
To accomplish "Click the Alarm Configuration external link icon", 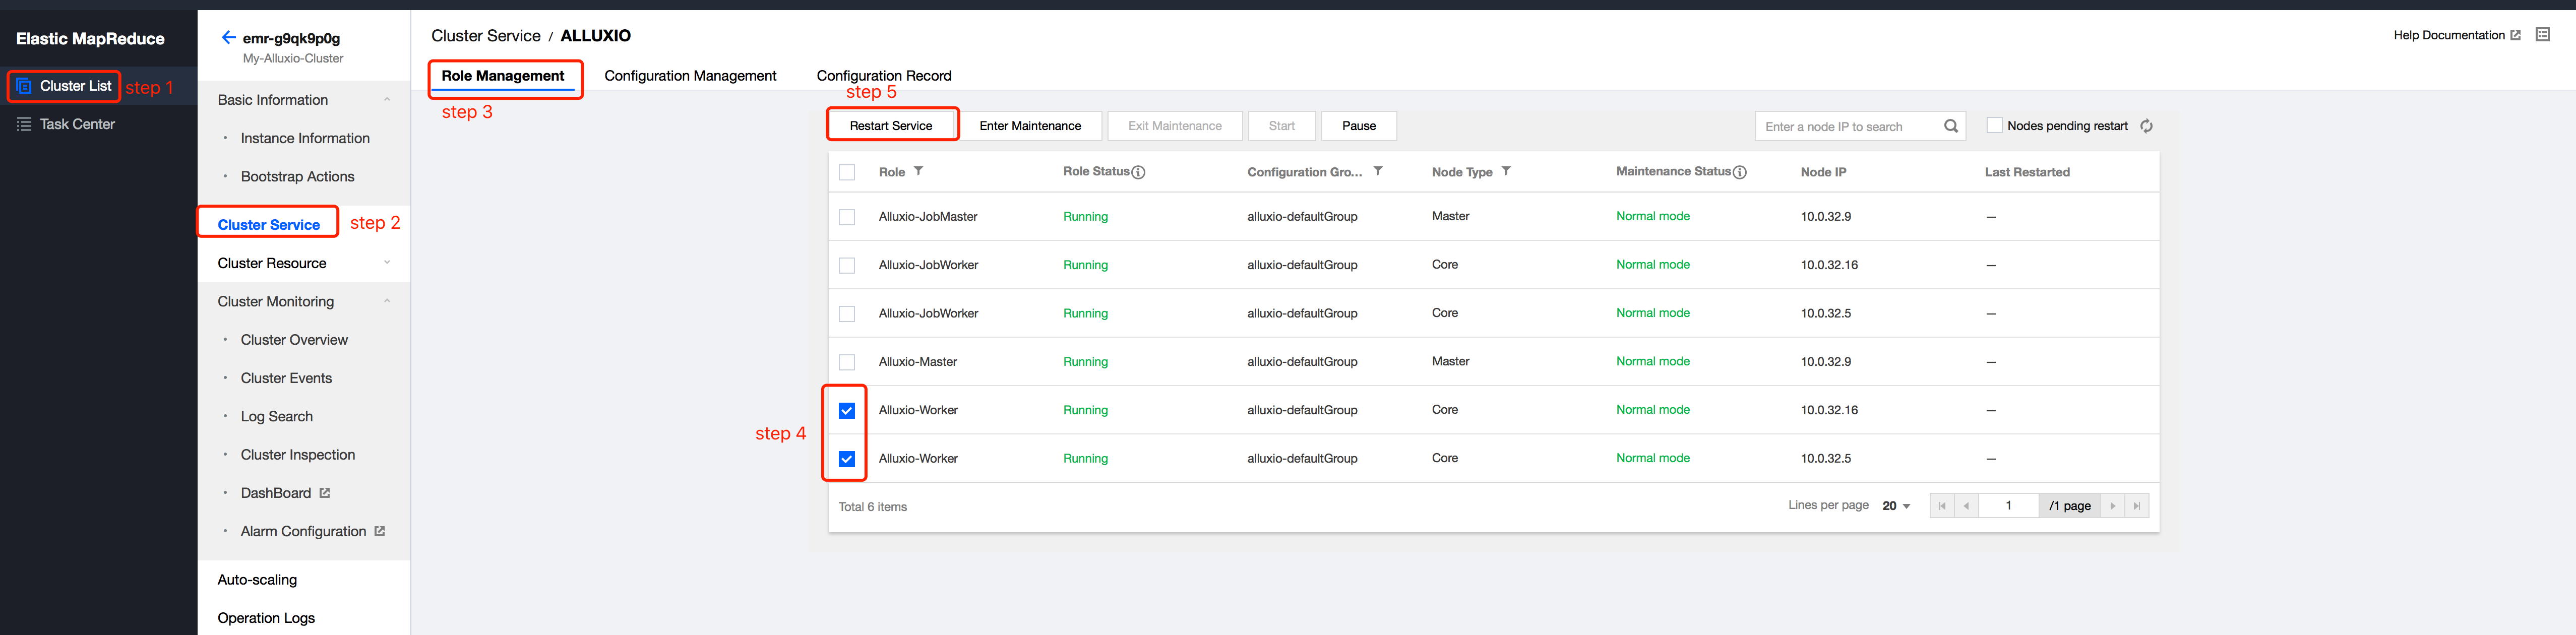I will [x=379, y=531].
